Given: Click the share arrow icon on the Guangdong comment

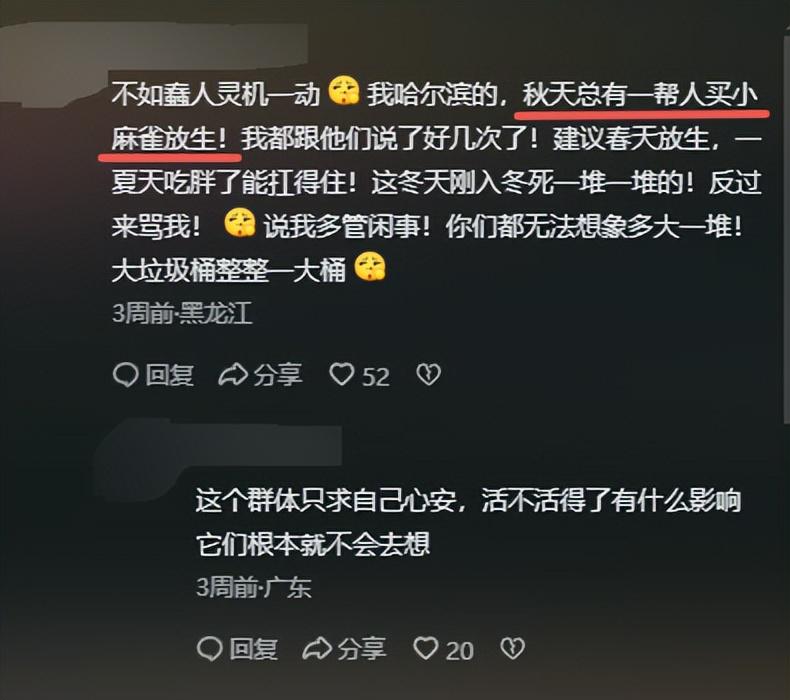Looking at the screenshot, I should click(317, 649).
